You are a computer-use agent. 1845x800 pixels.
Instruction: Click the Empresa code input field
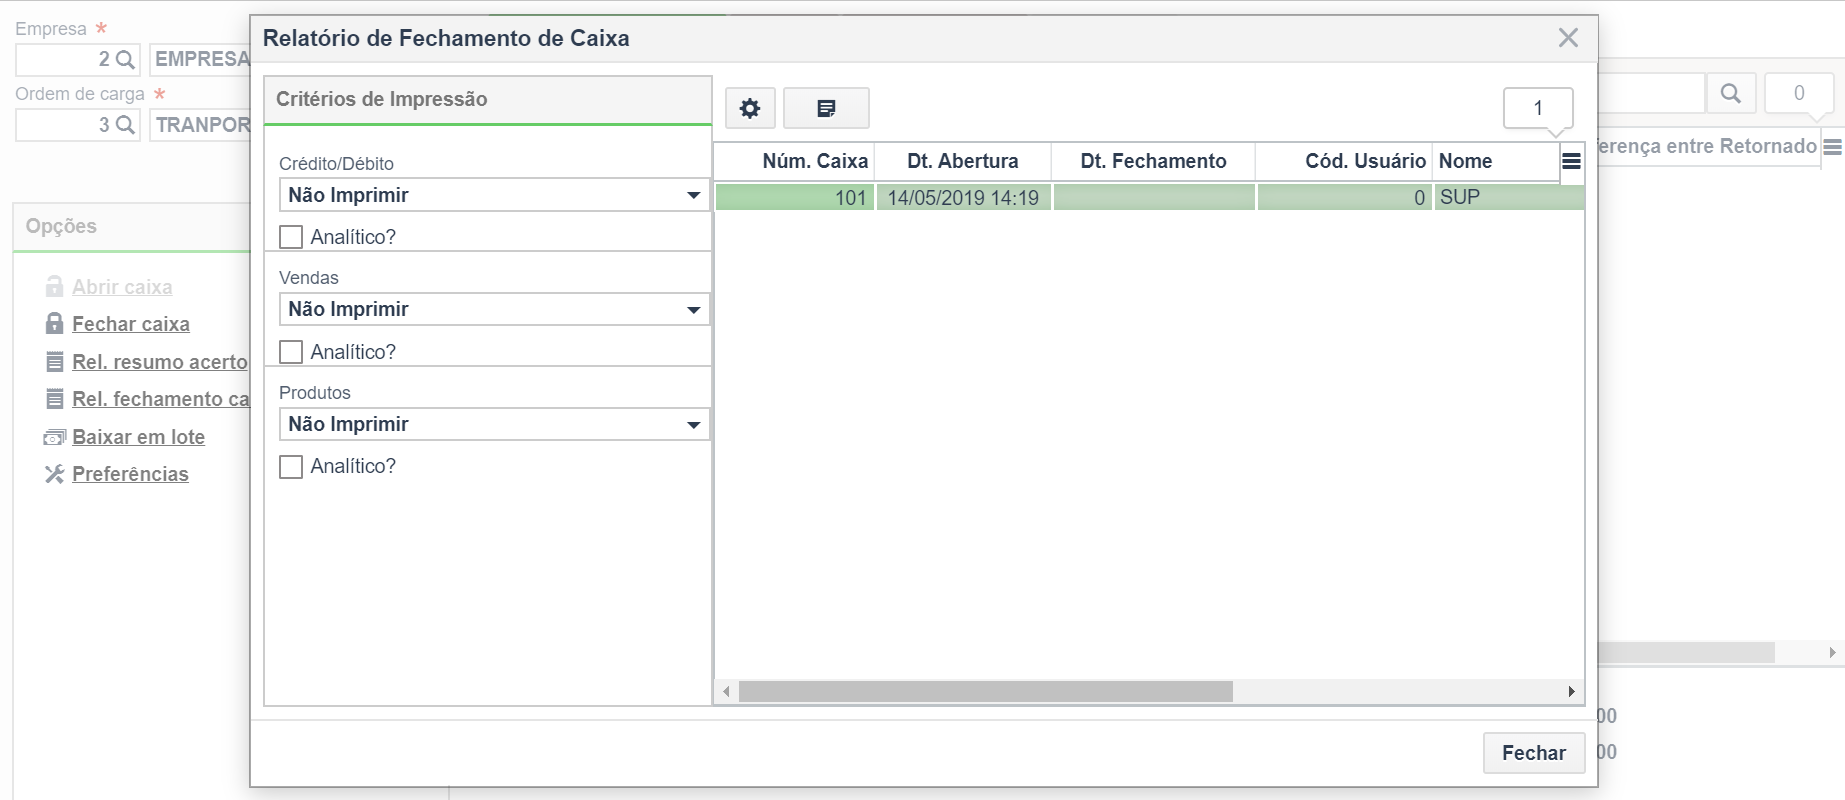click(x=64, y=60)
